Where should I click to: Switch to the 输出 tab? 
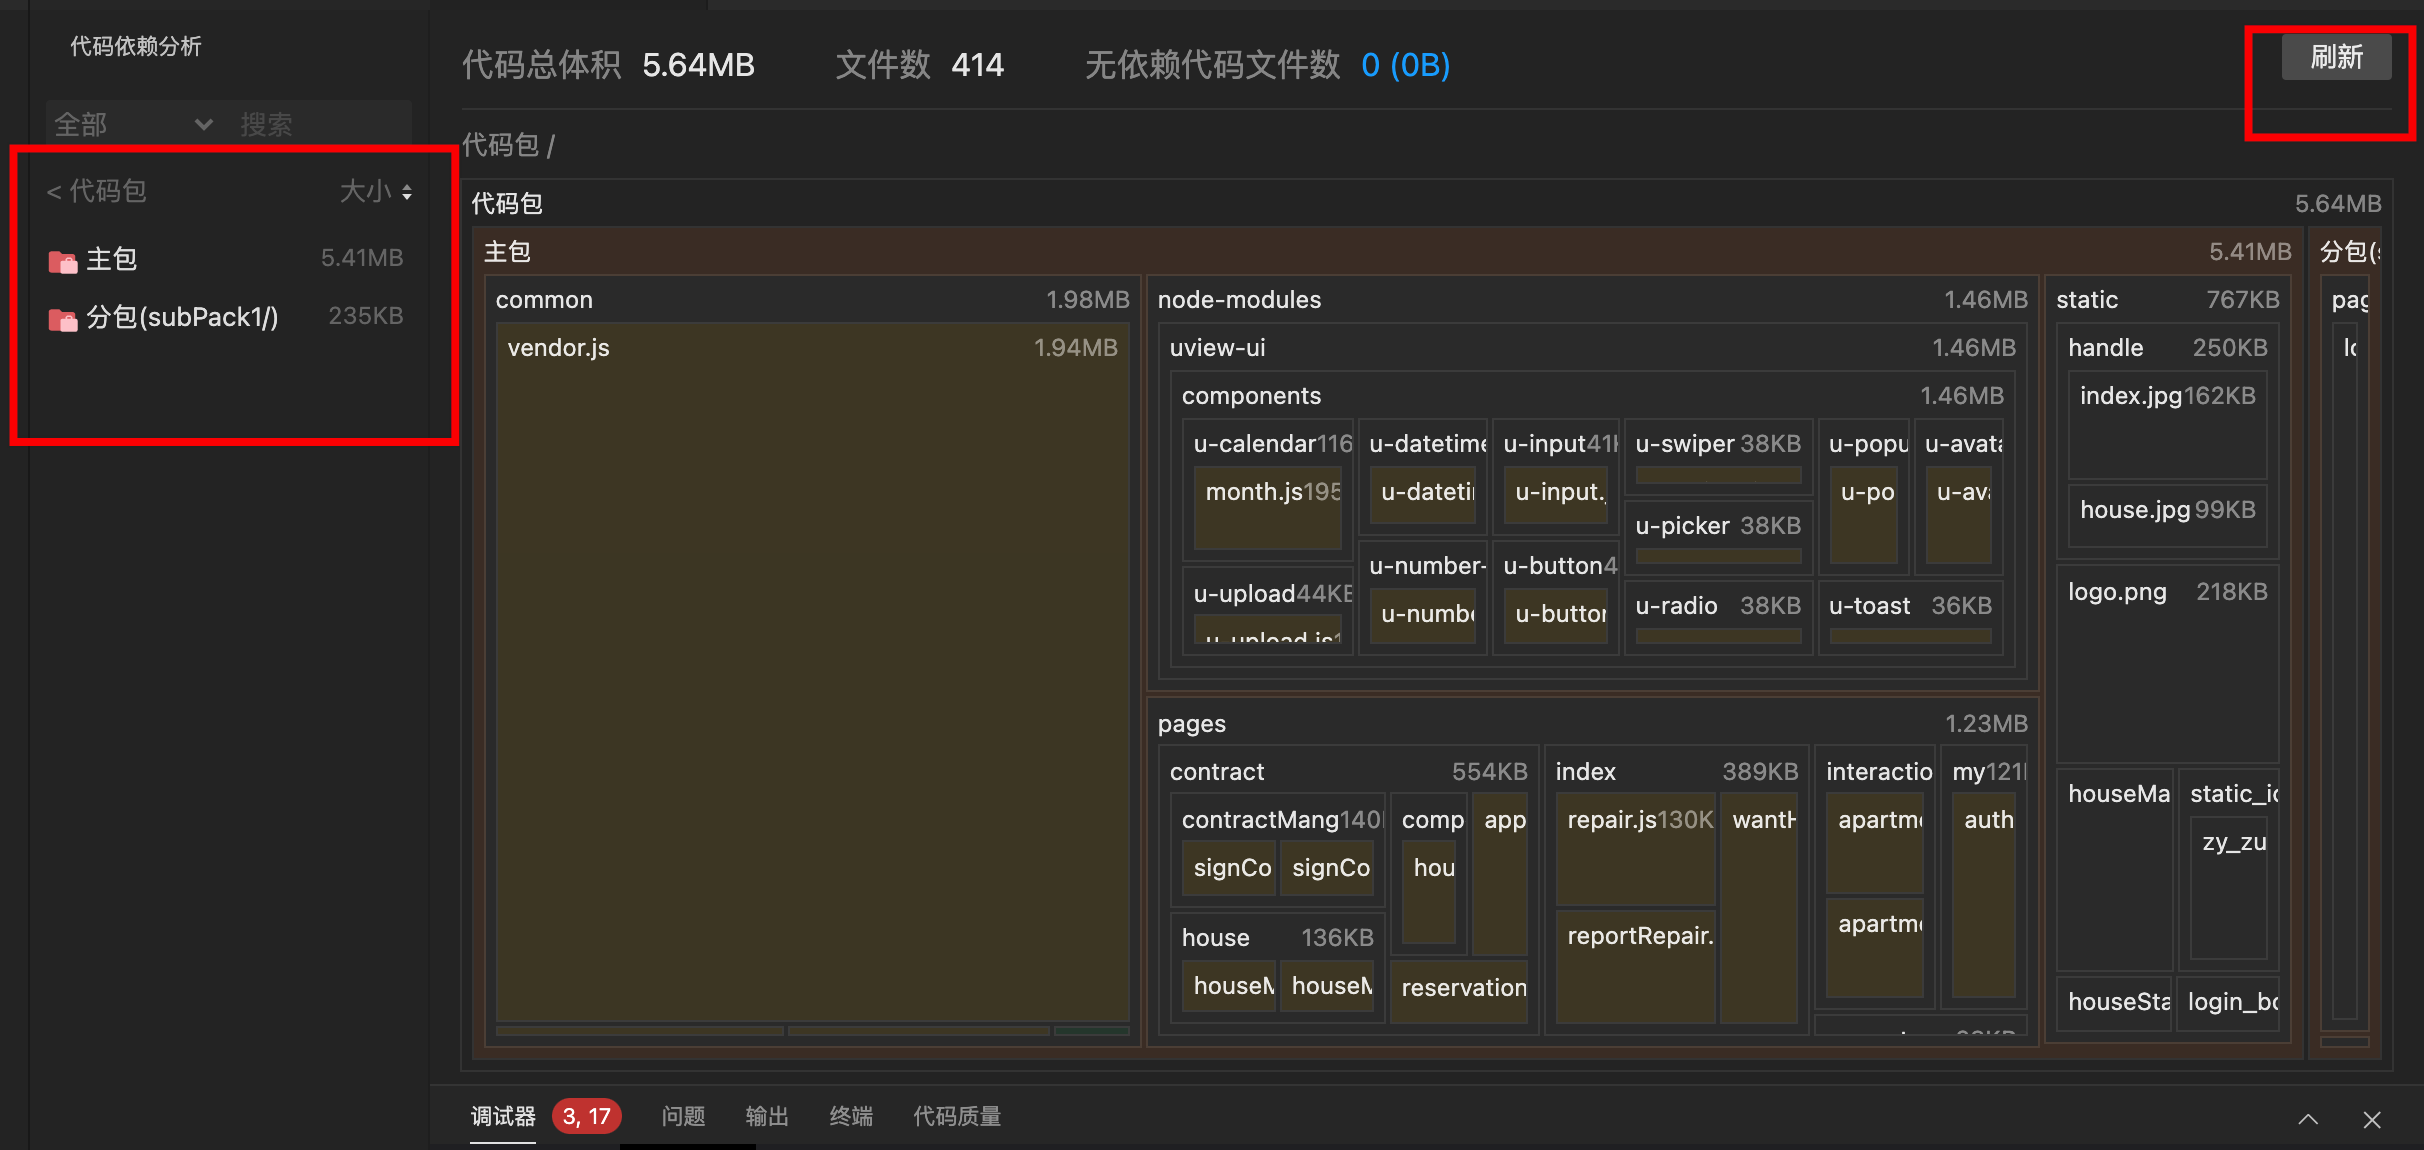pyautogui.click(x=767, y=1116)
